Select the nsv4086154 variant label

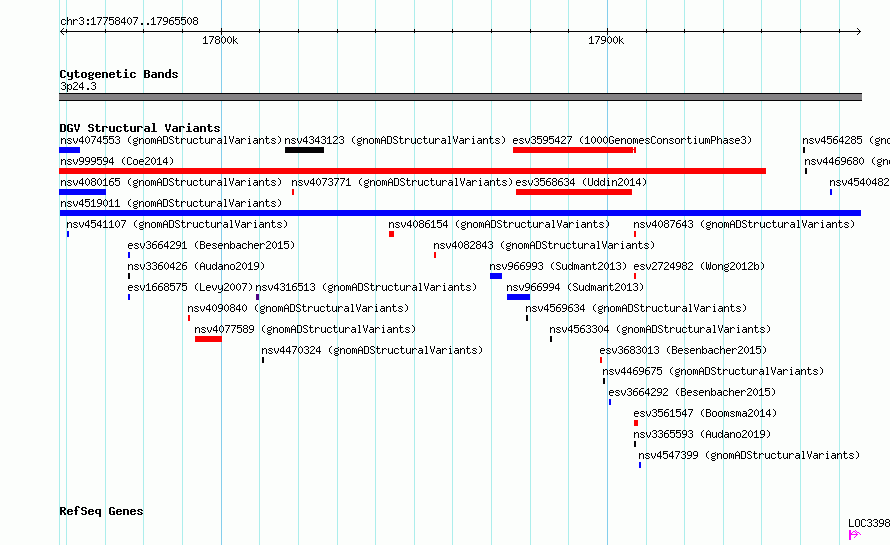coord(499,224)
